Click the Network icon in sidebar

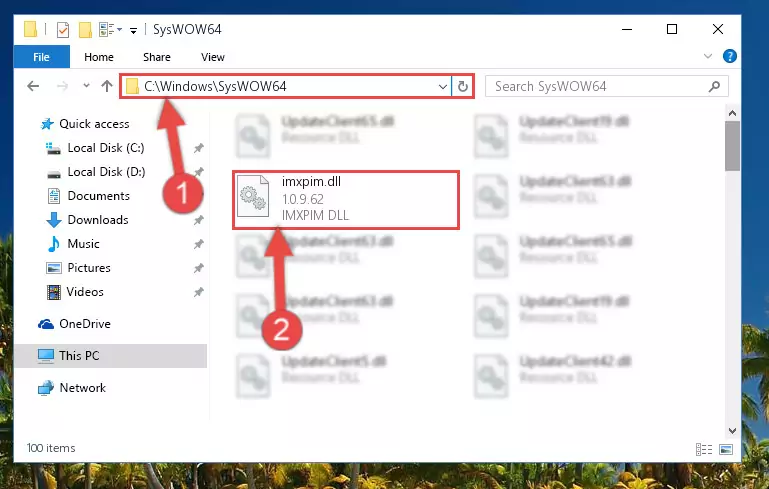46,388
